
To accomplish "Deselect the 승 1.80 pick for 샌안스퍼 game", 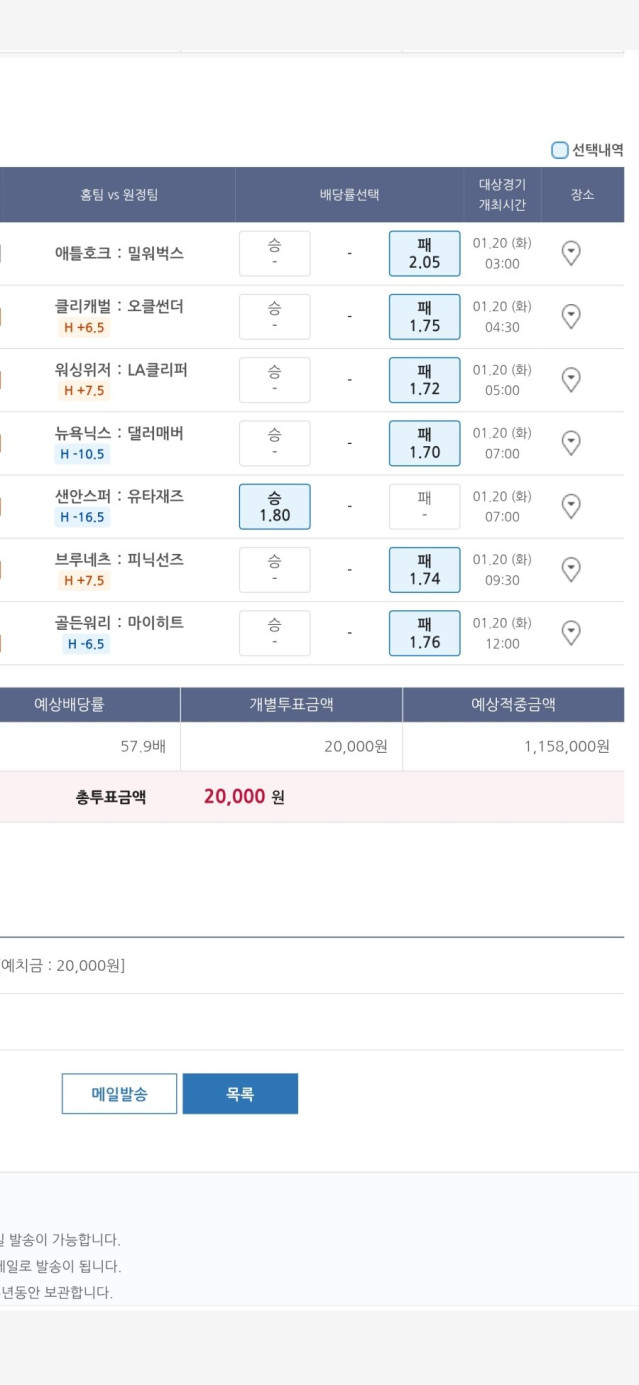I will click(x=274, y=506).
